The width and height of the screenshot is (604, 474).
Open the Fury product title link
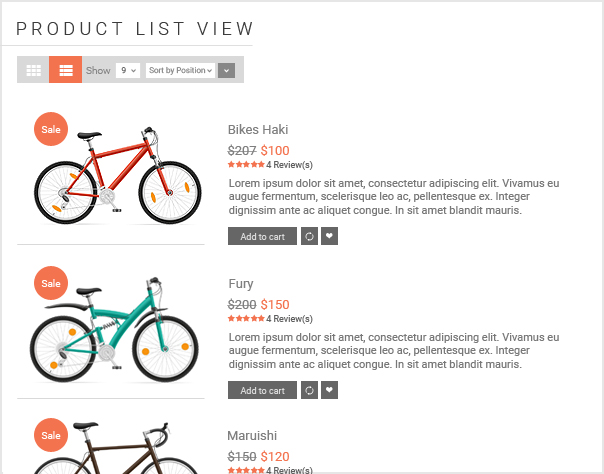point(241,284)
